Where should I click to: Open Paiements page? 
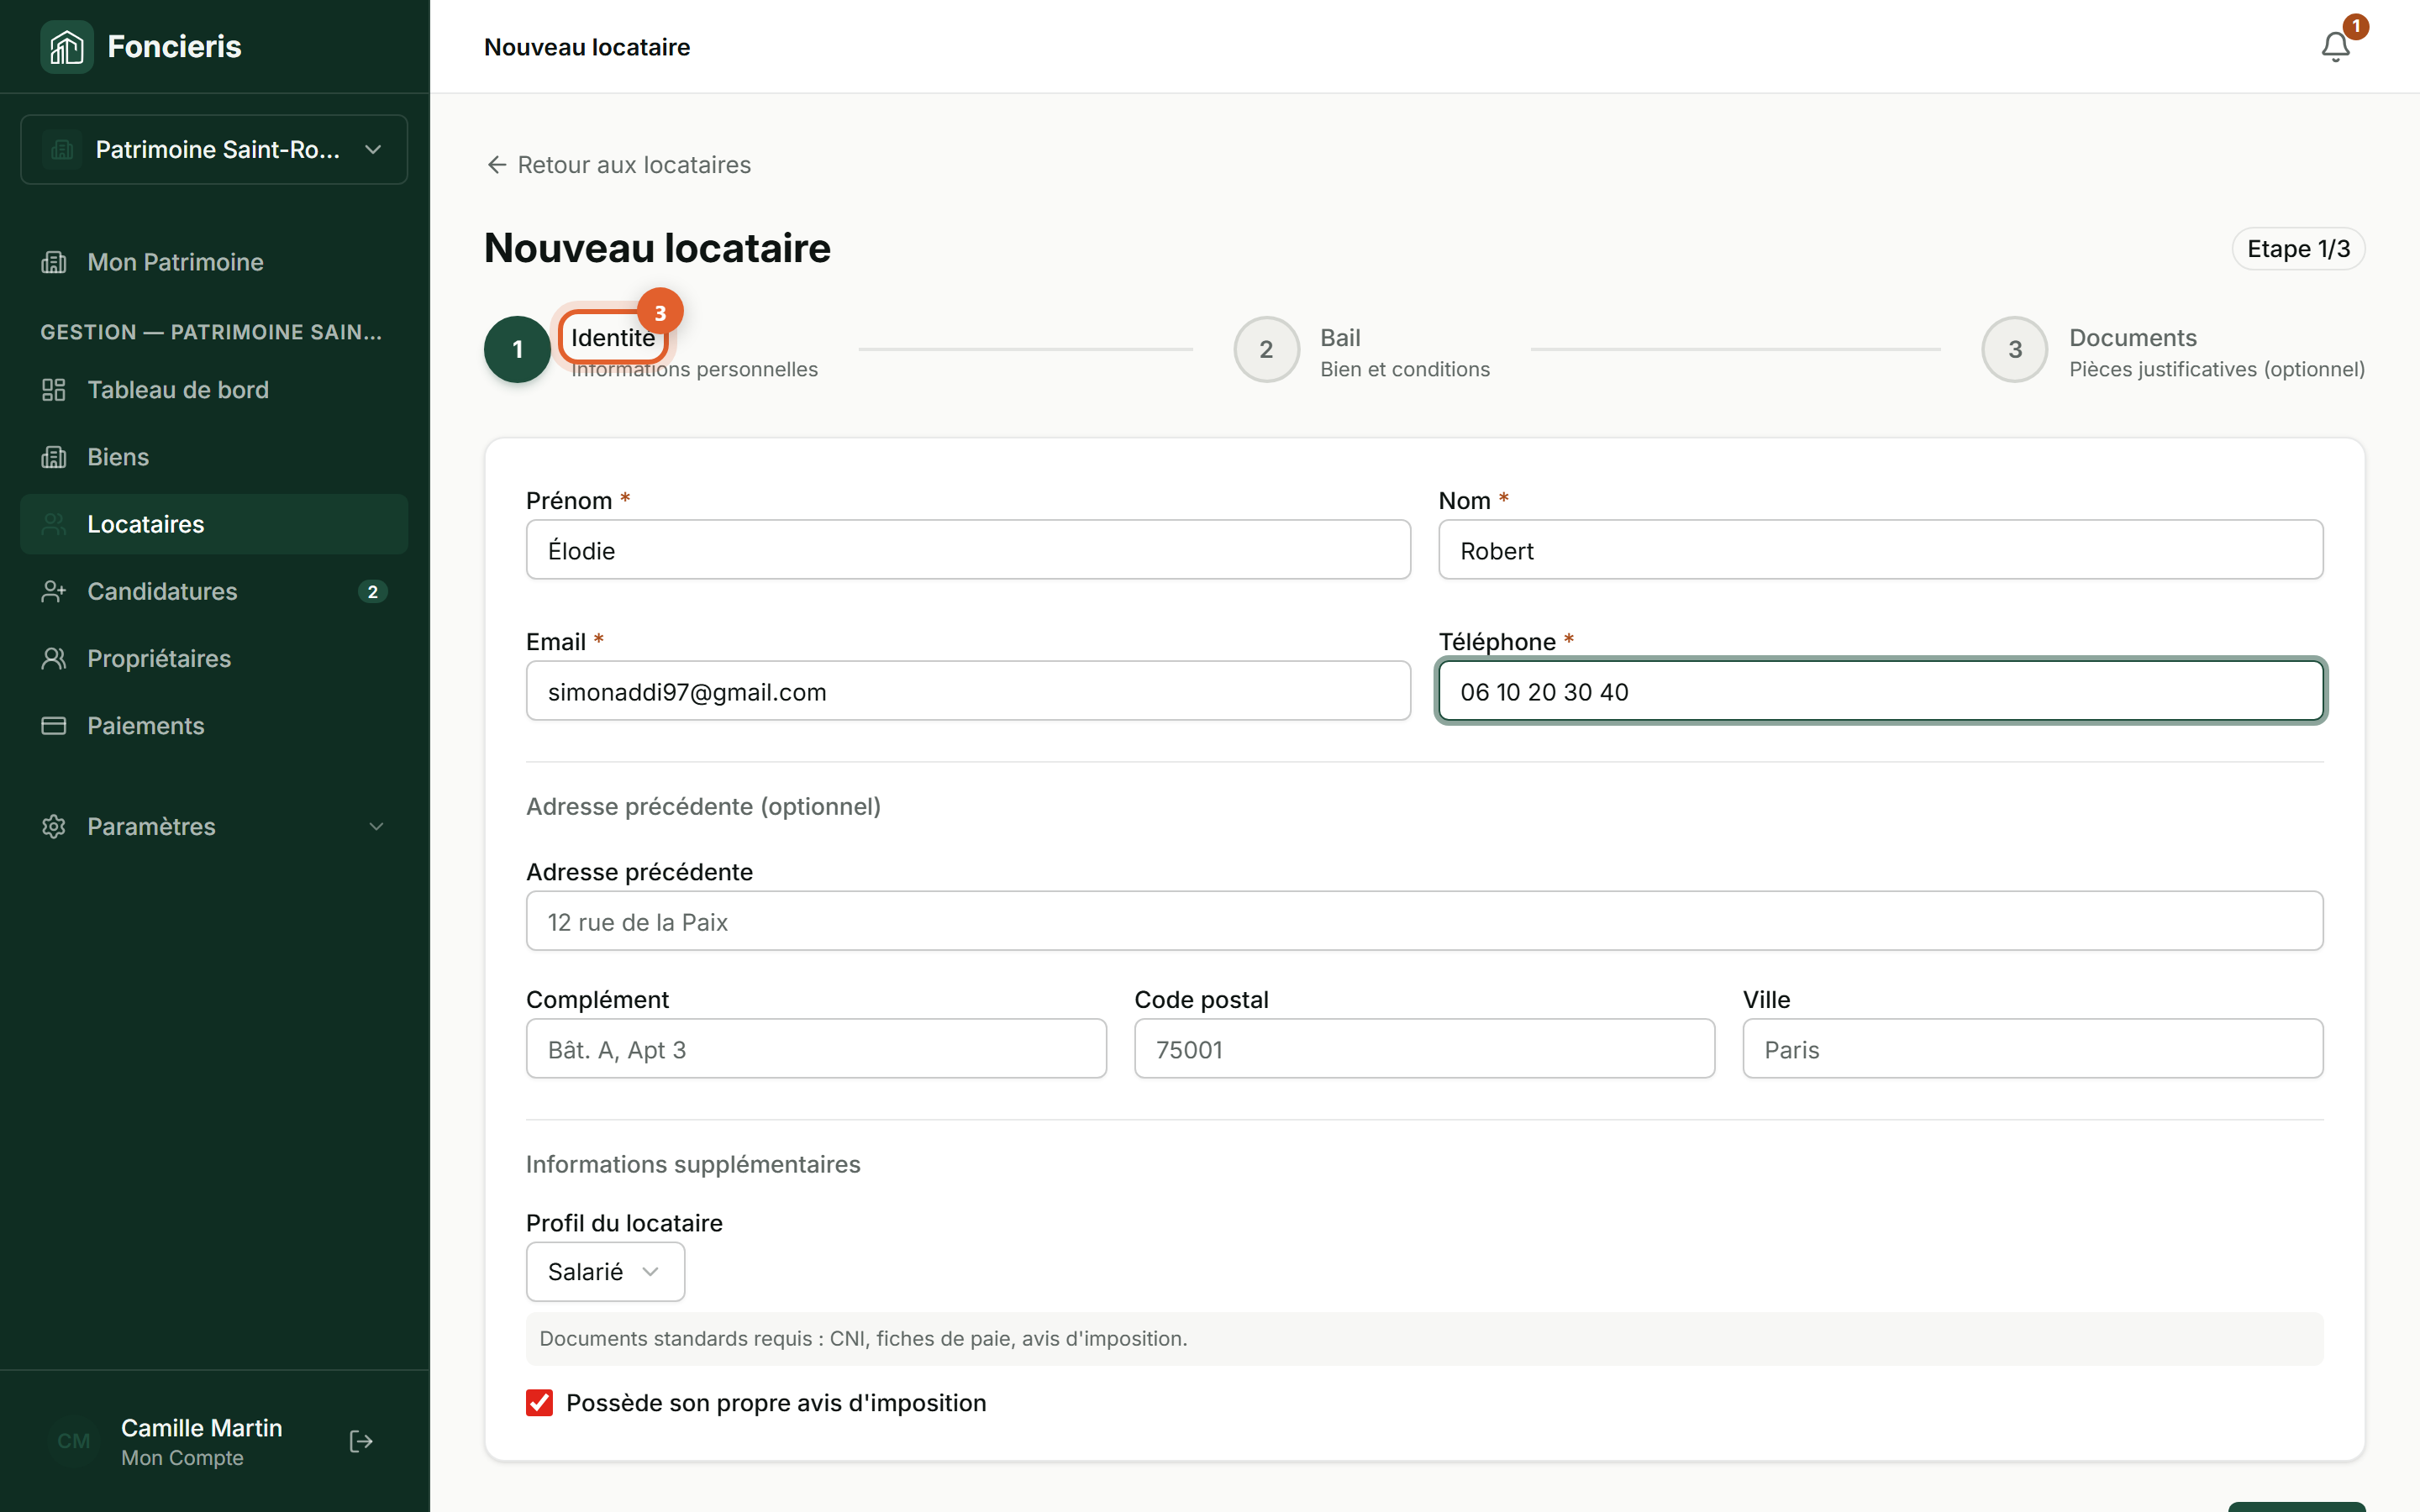pos(214,726)
